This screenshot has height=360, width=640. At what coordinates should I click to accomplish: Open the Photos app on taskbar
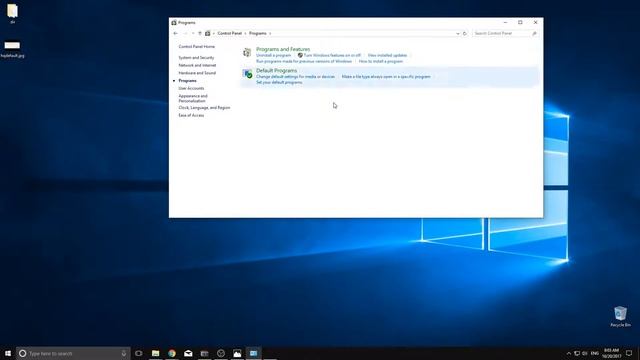click(x=237, y=353)
